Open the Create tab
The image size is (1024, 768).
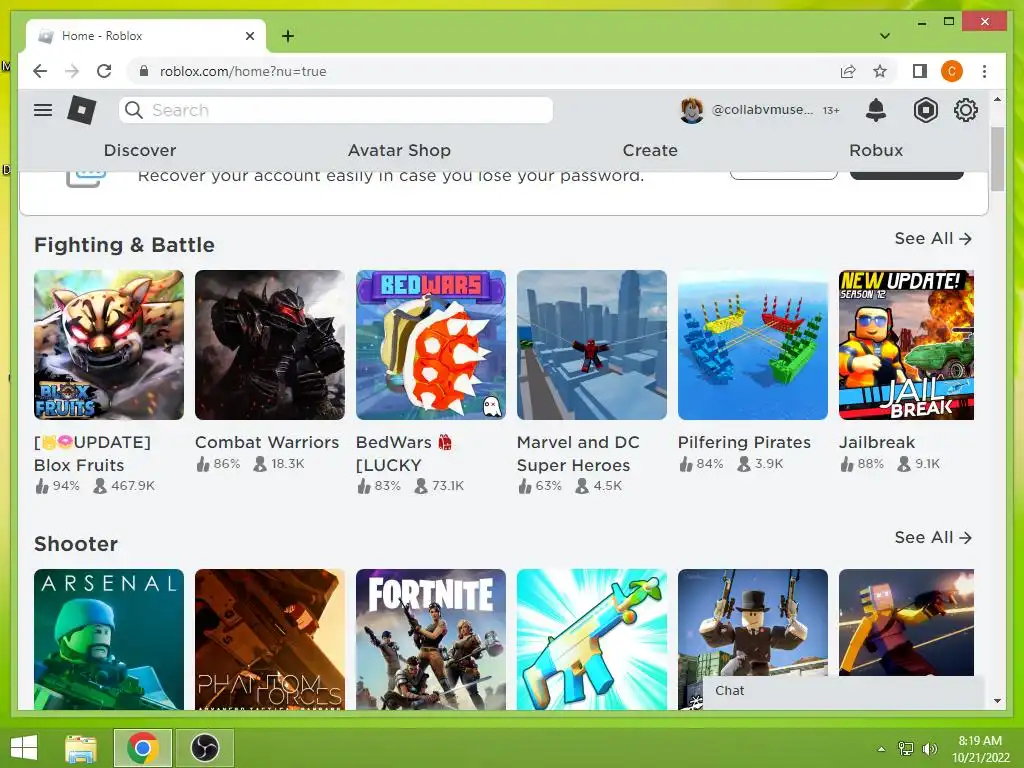(x=650, y=150)
